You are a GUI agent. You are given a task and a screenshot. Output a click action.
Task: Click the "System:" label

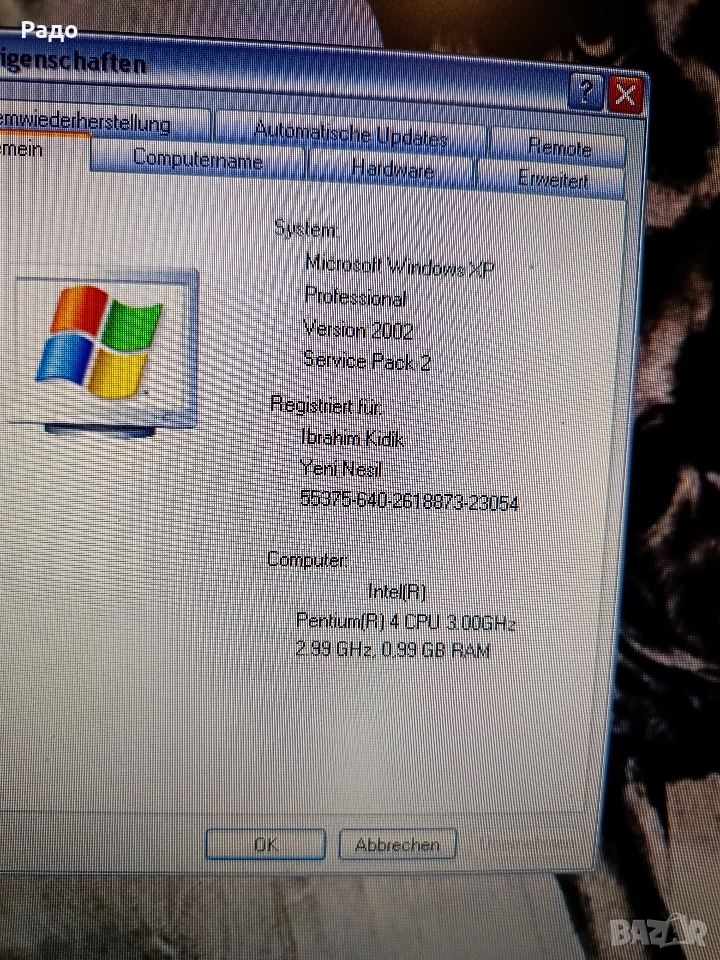tap(305, 229)
